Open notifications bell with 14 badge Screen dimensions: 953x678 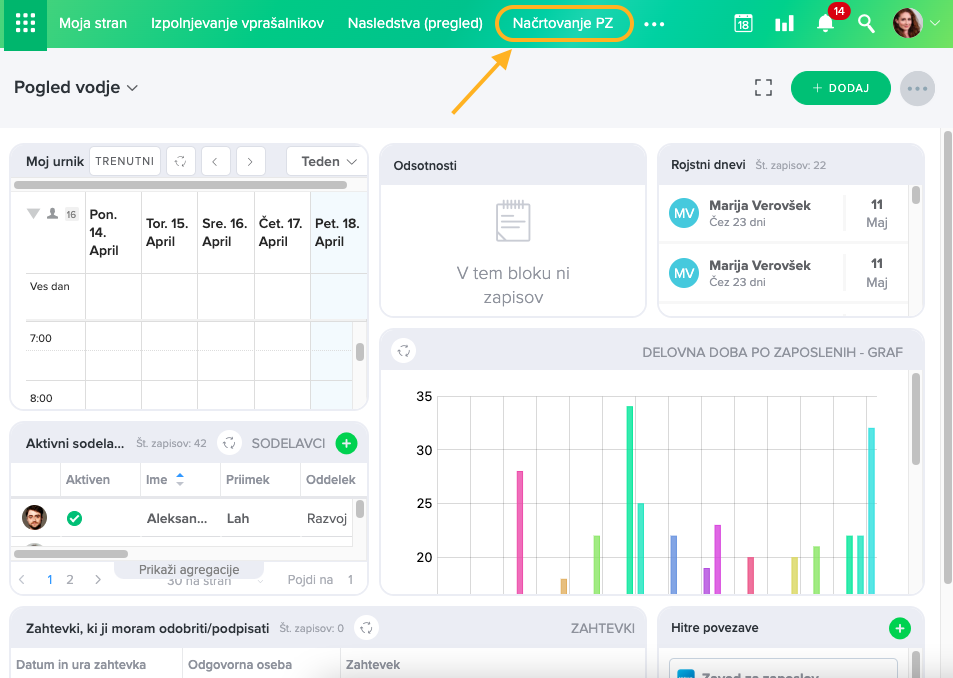click(x=826, y=23)
